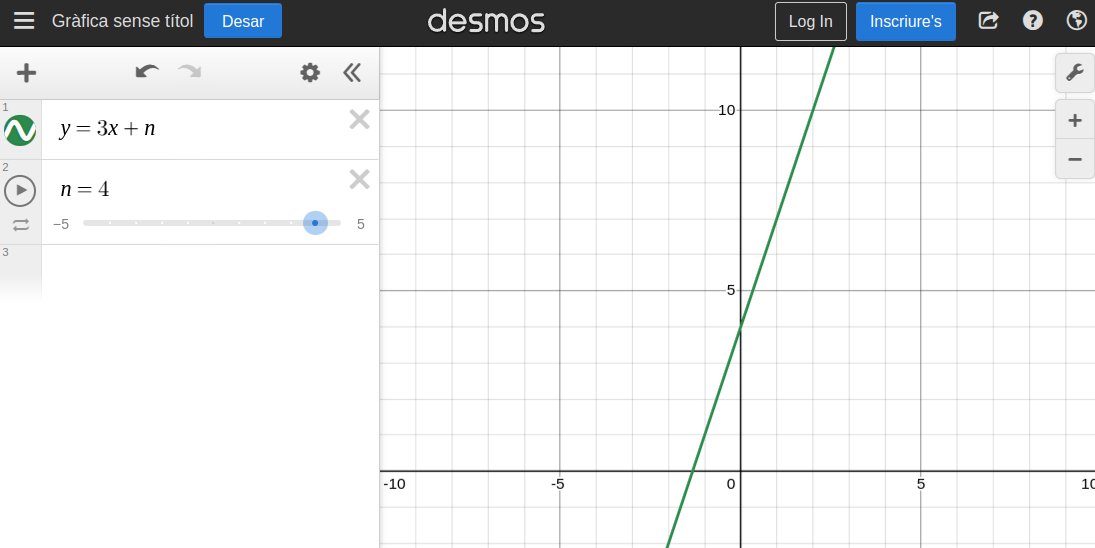Zoom in on the graph
The height and width of the screenshot is (548, 1095).
point(1075,120)
